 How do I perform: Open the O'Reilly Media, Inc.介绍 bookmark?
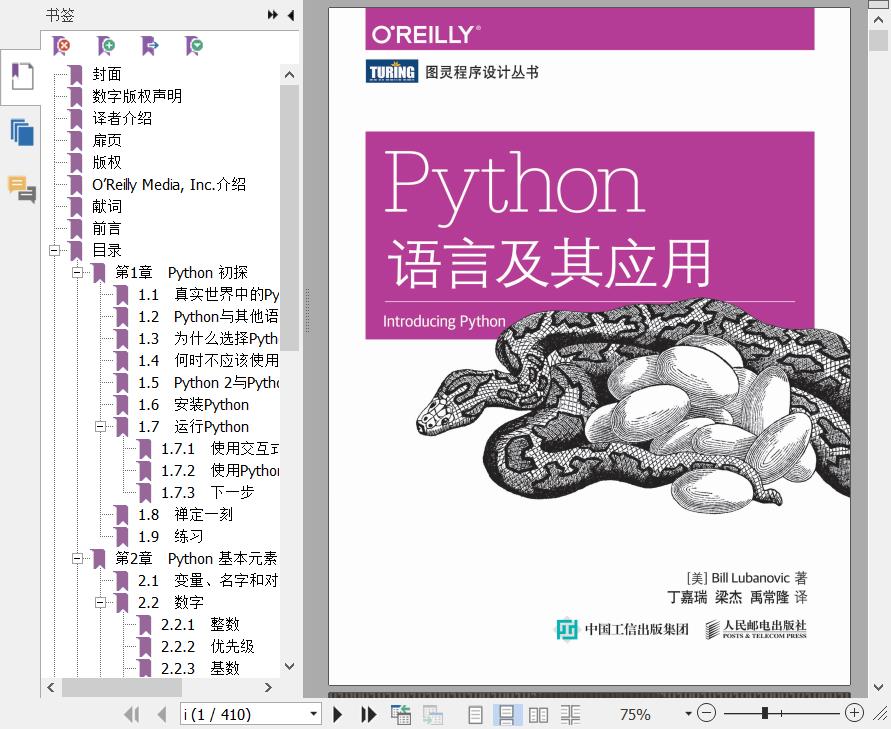point(169,185)
